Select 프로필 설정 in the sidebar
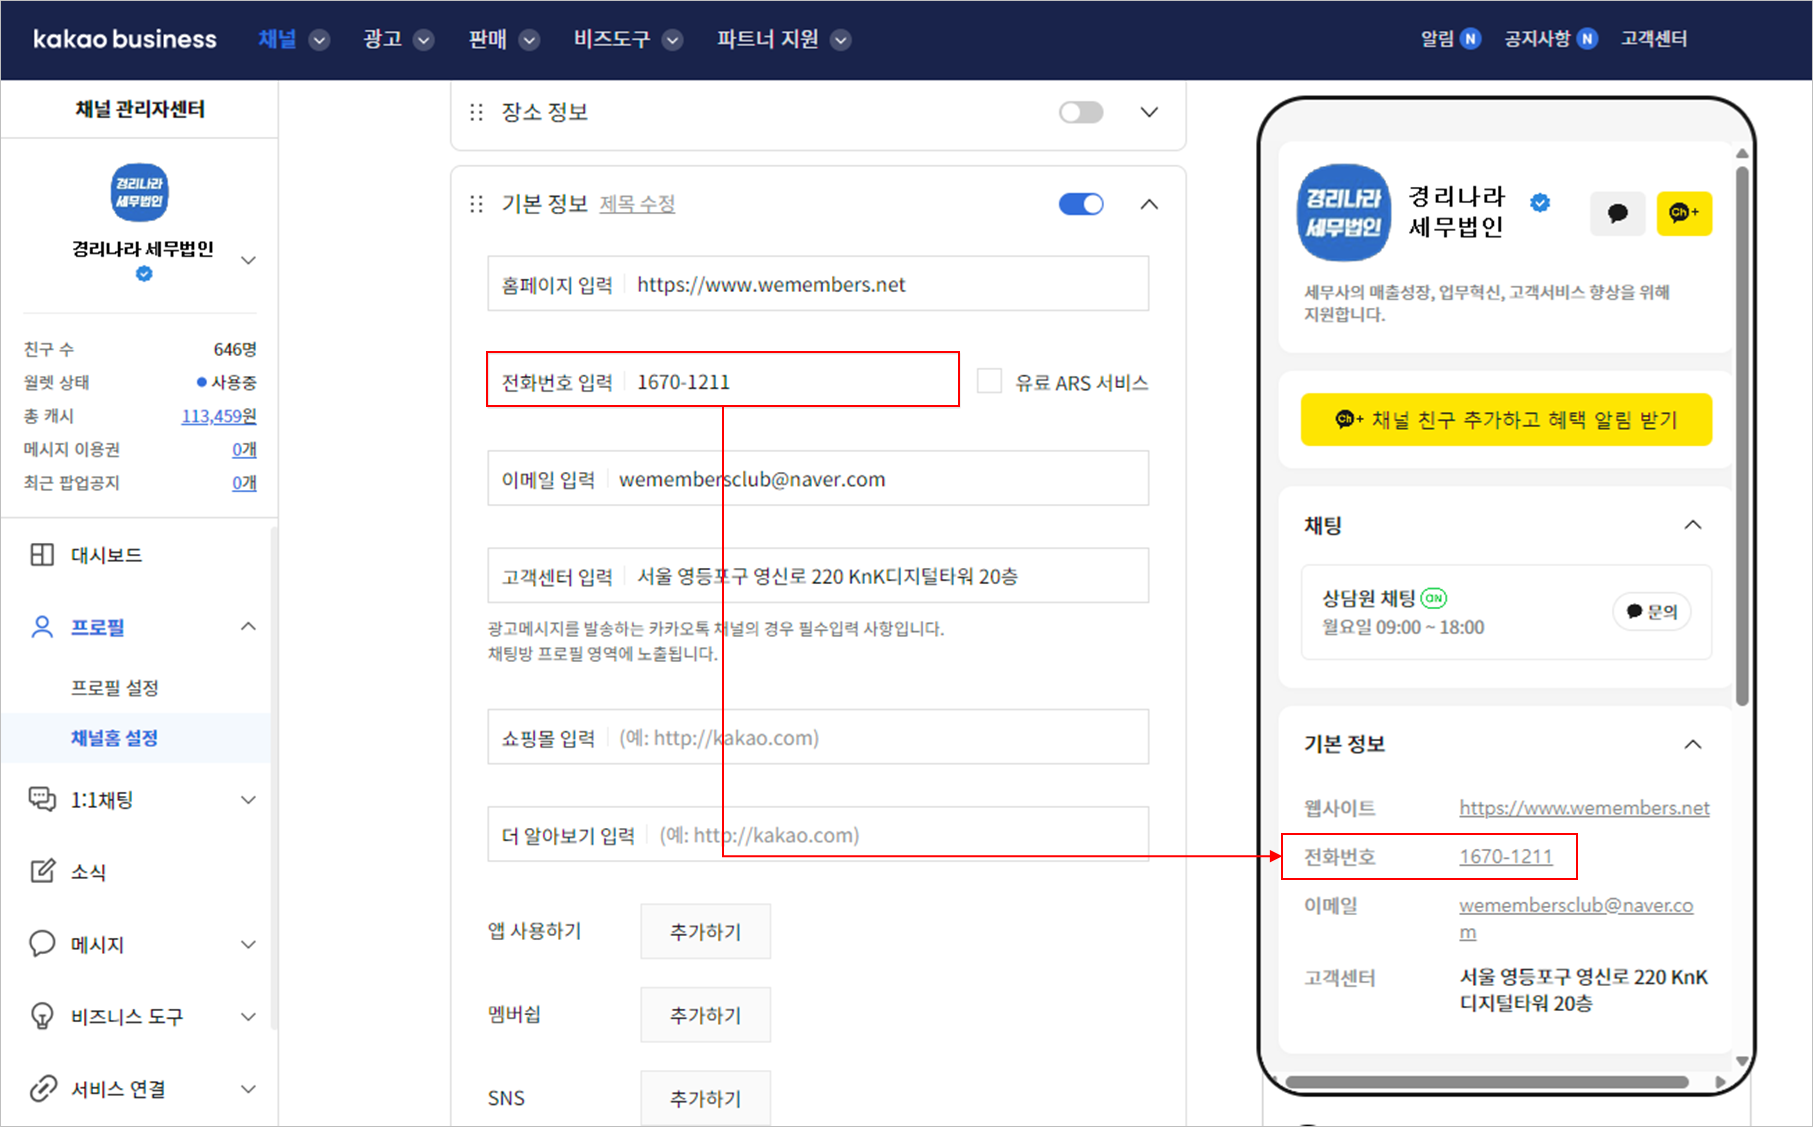 tap(115, 688)
